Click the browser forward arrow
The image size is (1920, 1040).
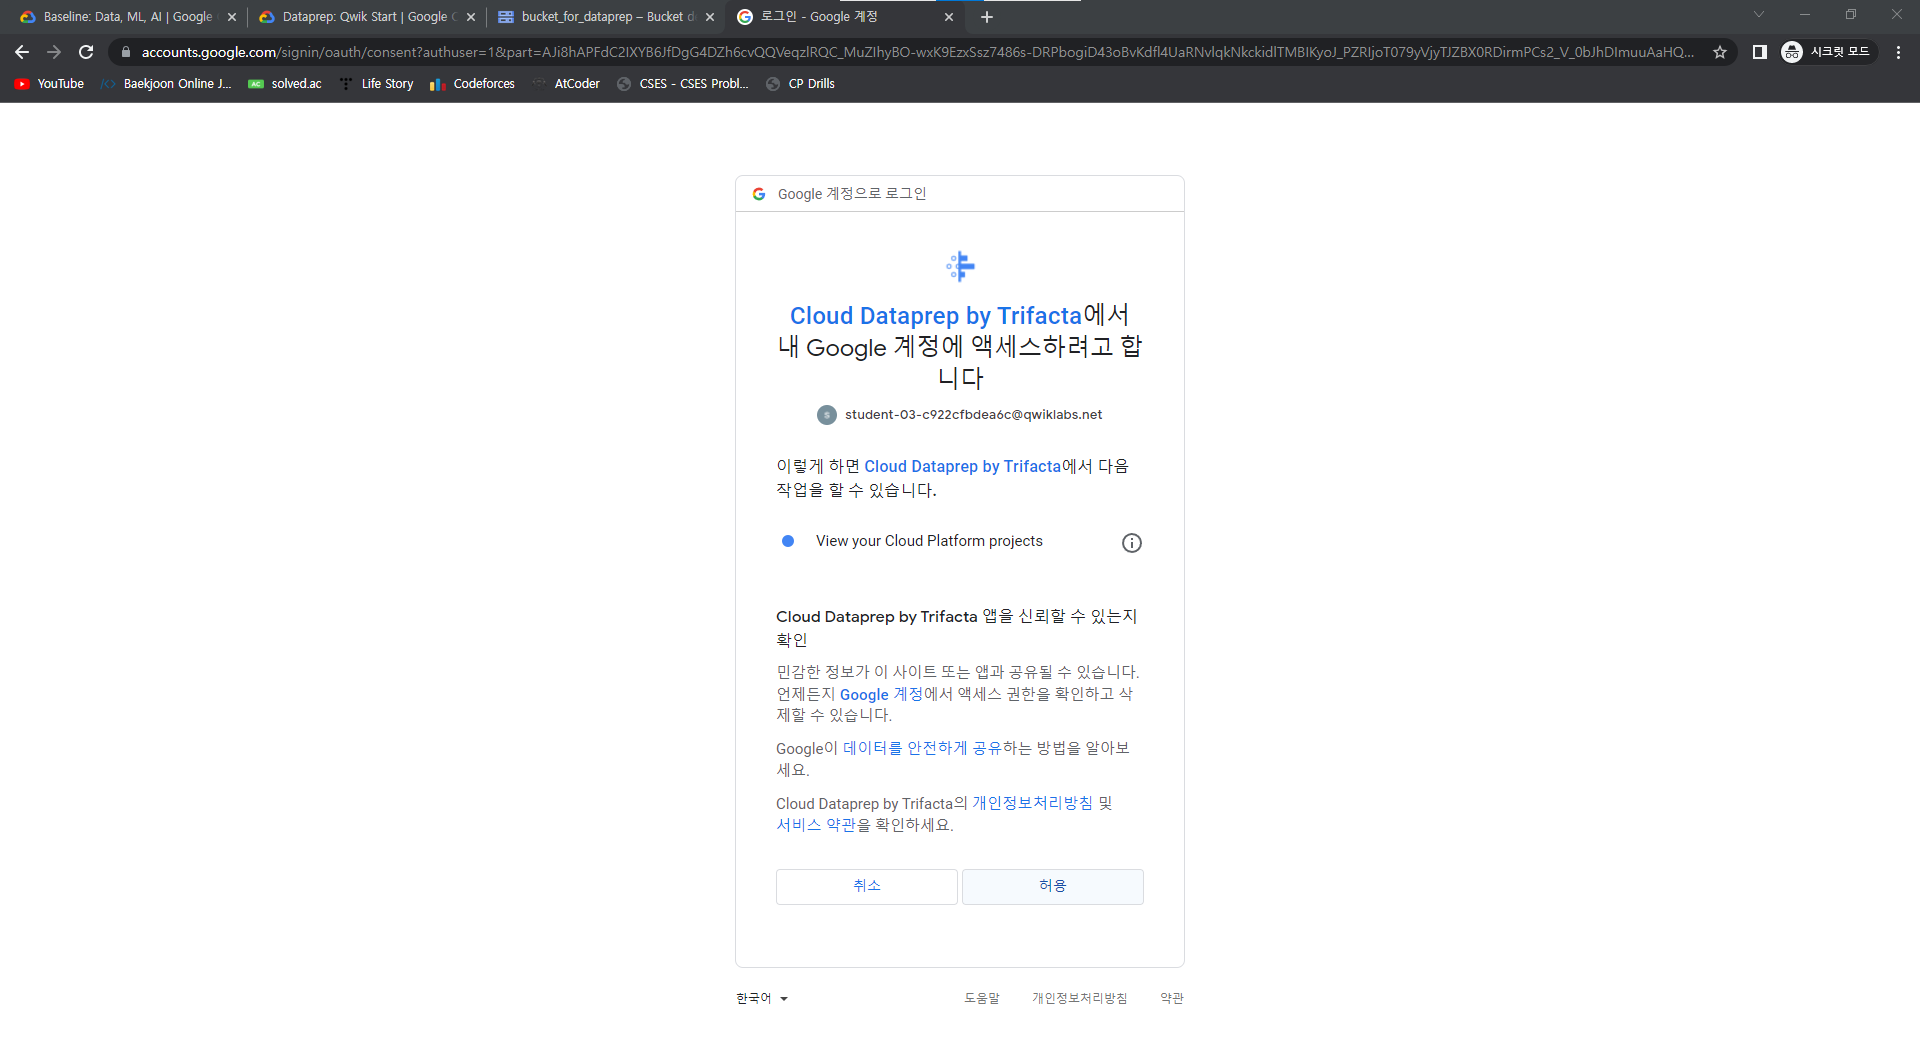click(x=54, y=52)
